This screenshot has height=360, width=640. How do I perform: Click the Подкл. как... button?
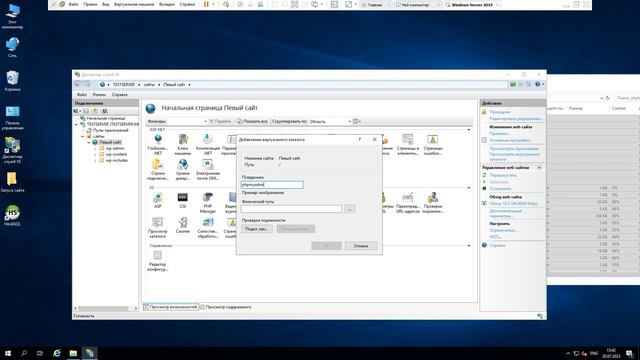pyautogui.click(x=256, y=229)
